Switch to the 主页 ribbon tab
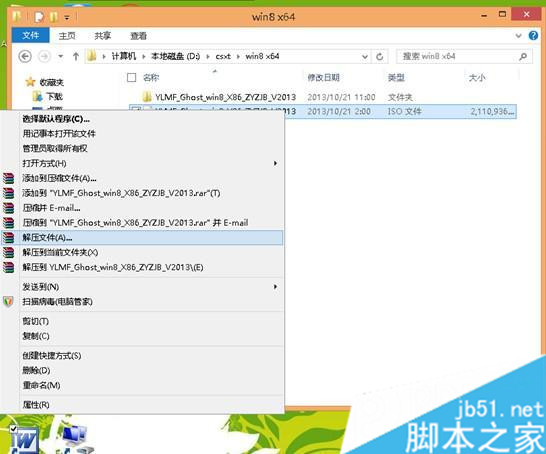 coord(67,36)
